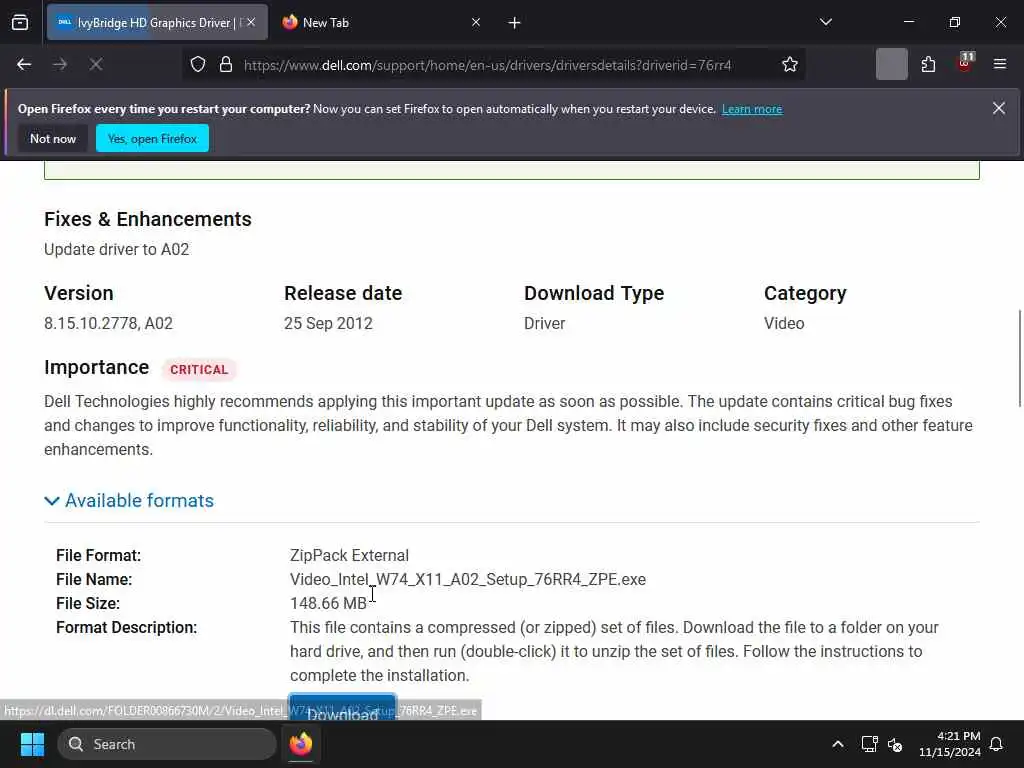Go back to previous page

[24, 65]
